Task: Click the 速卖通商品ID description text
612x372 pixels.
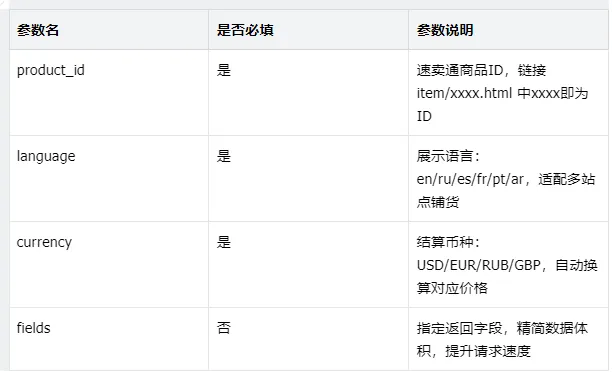Action: pyautogui.click(x=460, y=70)
